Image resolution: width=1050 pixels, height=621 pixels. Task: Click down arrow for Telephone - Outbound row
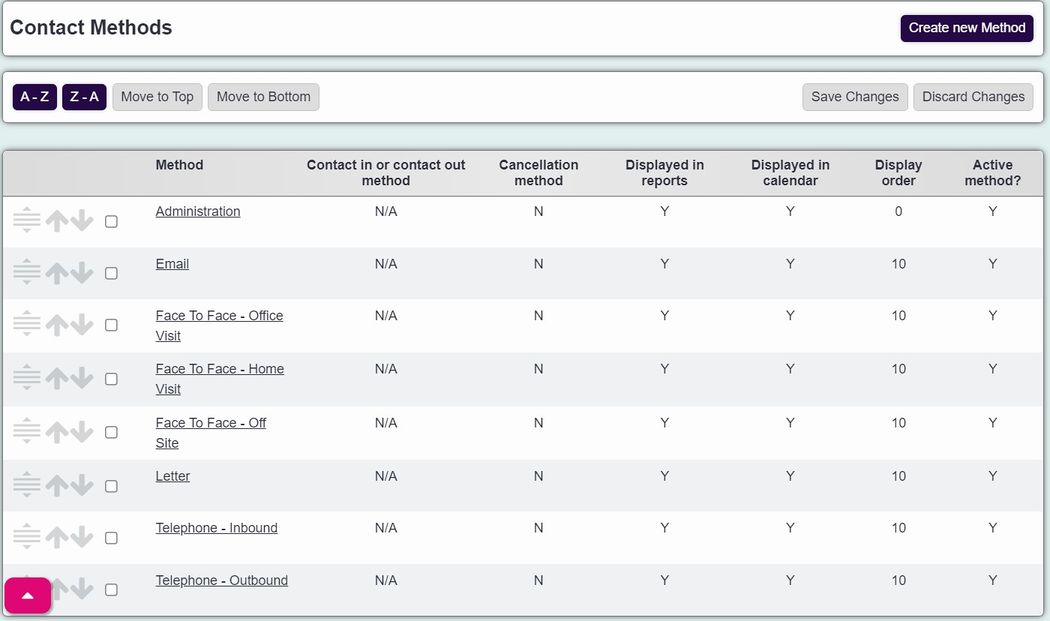pos(82,589)
